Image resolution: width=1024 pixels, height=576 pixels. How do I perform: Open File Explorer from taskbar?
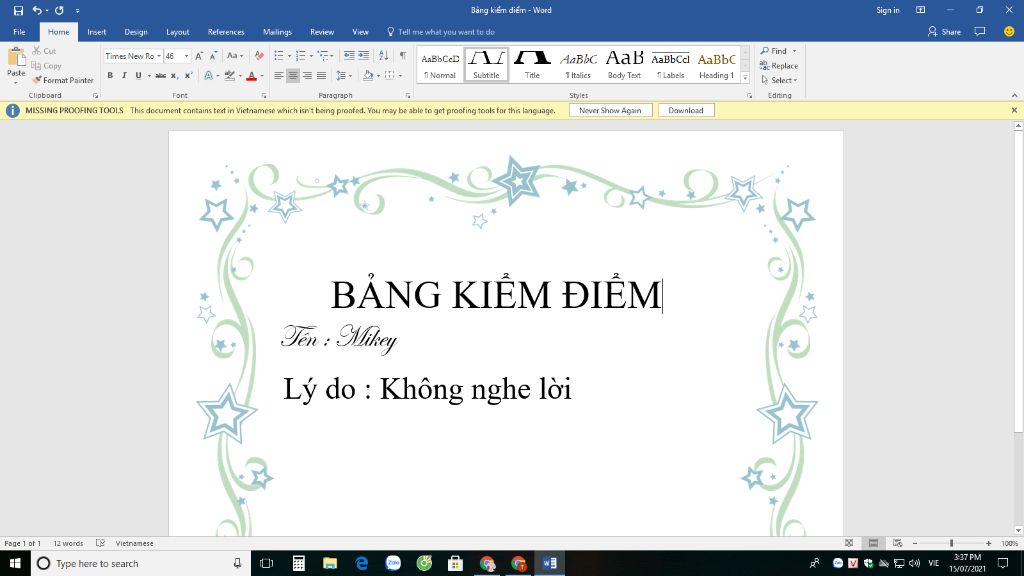point(330,563)
